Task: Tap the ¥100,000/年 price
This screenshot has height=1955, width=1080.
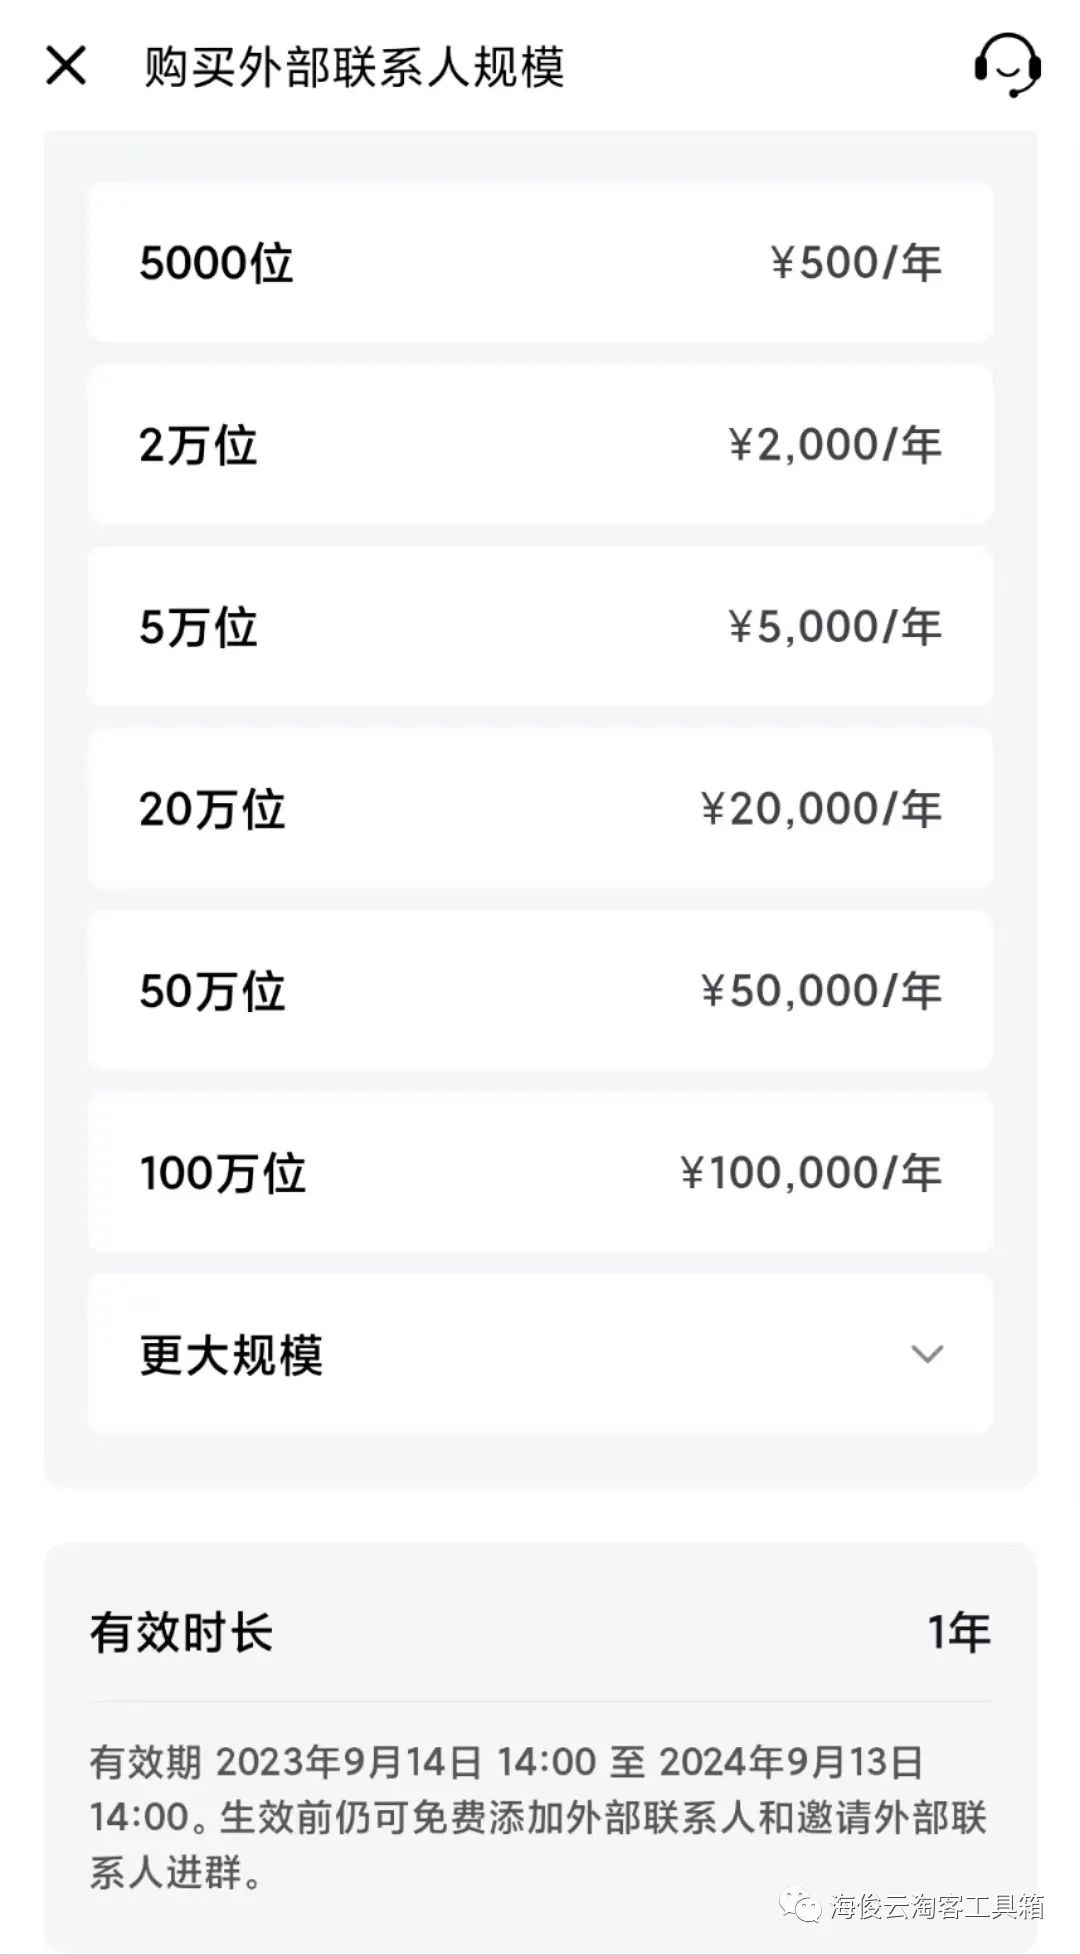Action: 810,1173
